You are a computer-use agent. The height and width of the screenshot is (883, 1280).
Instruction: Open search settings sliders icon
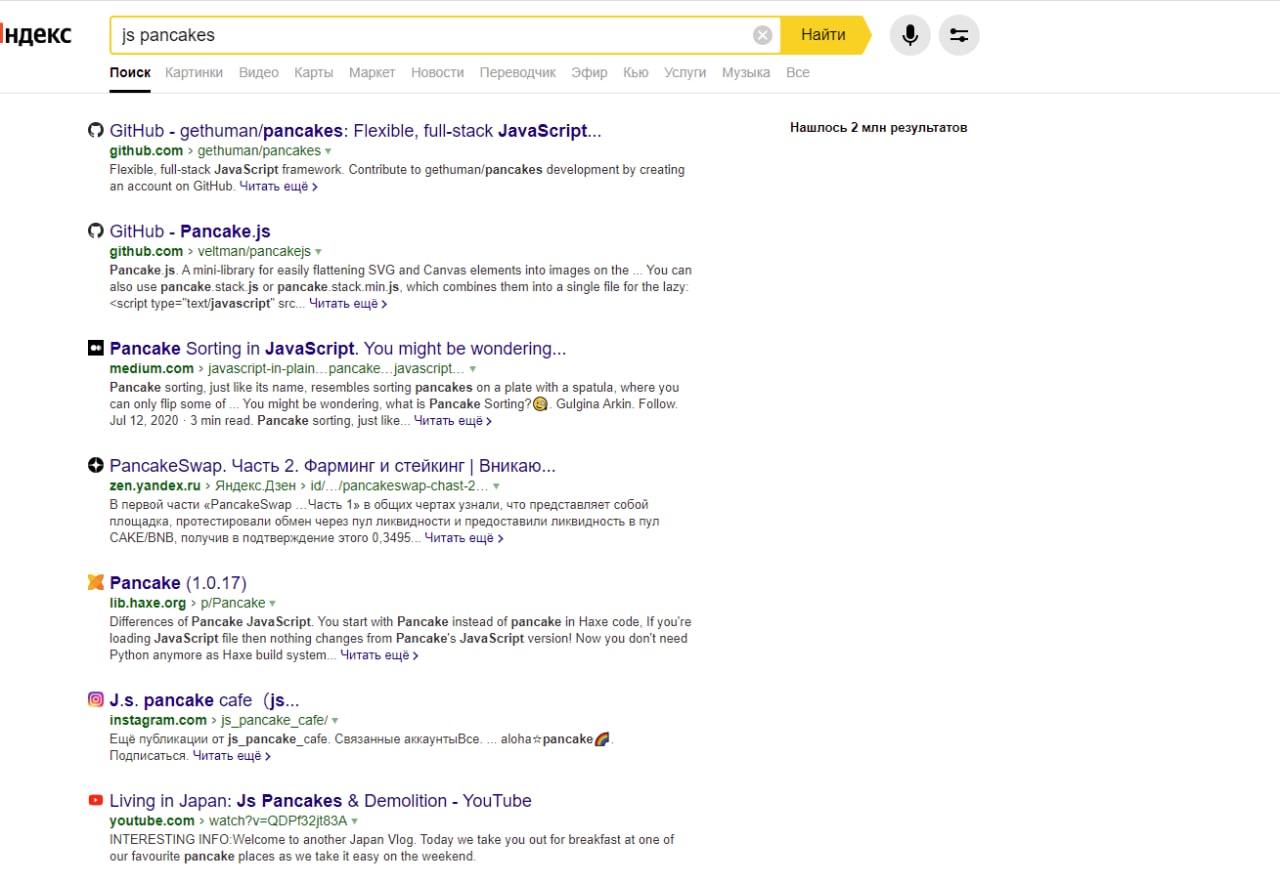959,35
